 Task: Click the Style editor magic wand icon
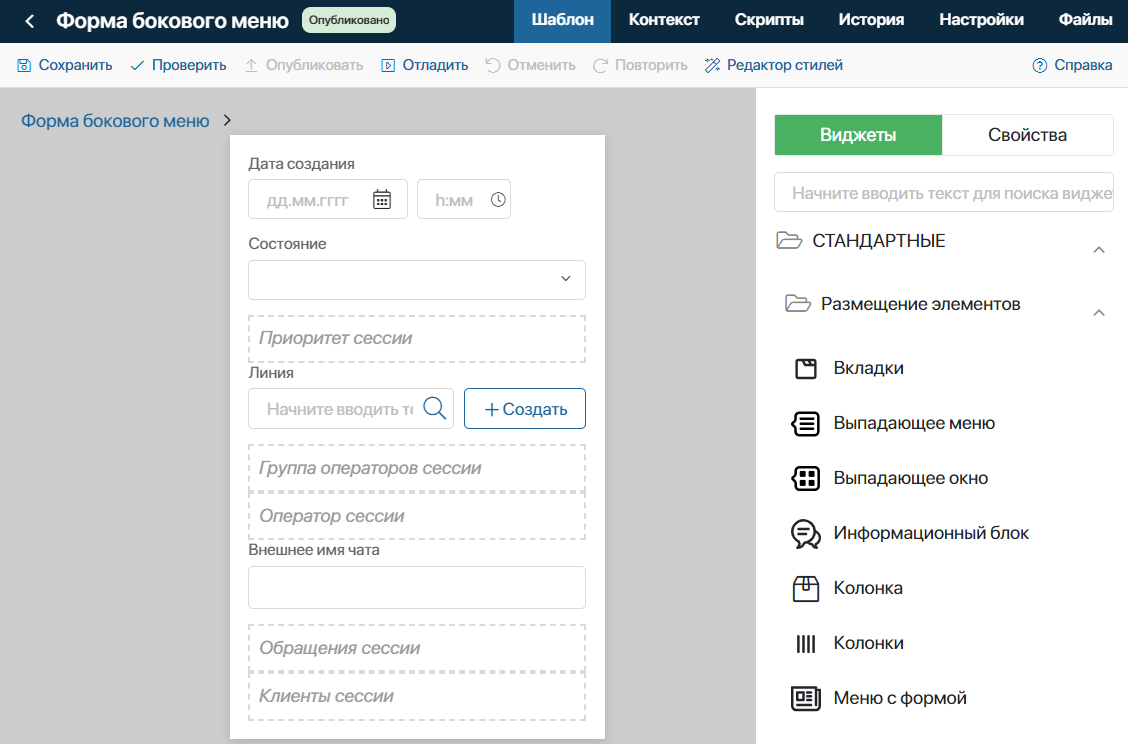[712, 65]
